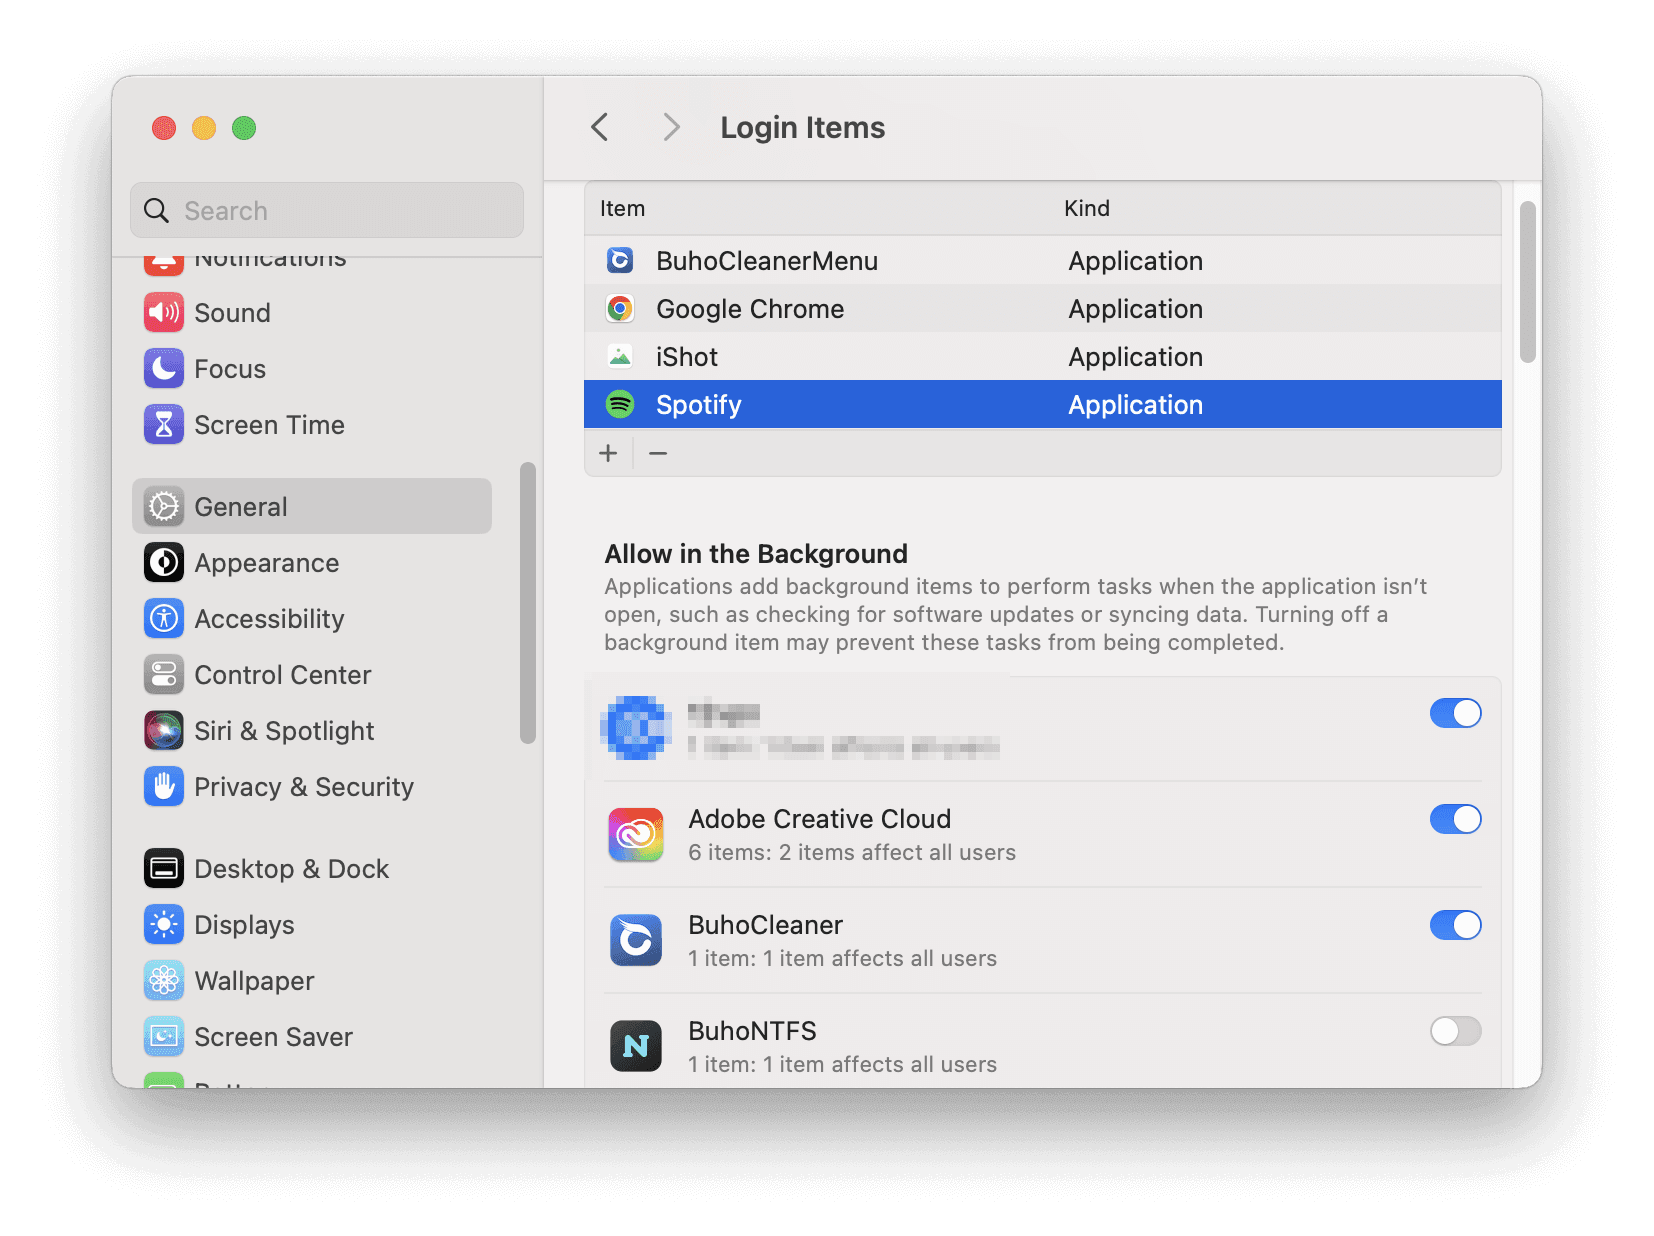
Task: Open Screen Time settings via hourglass icon
Action: pyautogui.click(x=163, y=424)
